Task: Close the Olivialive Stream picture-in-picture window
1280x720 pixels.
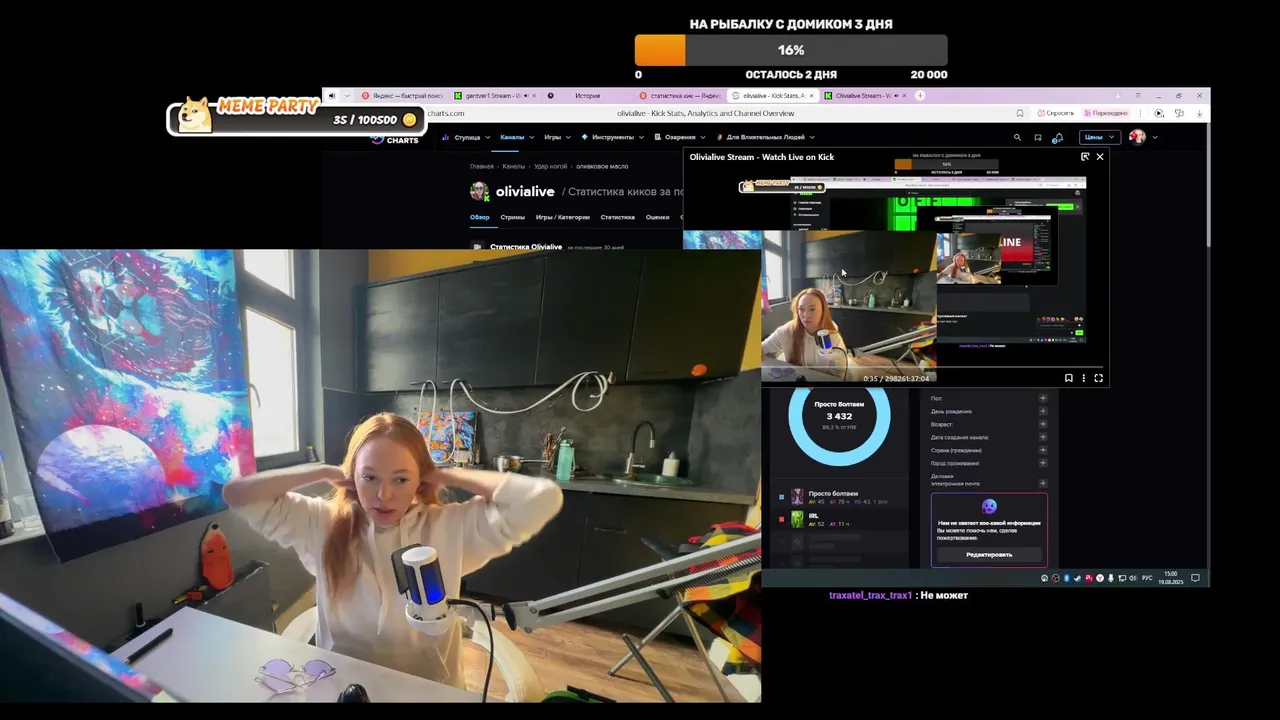Action: (1100, 157)
